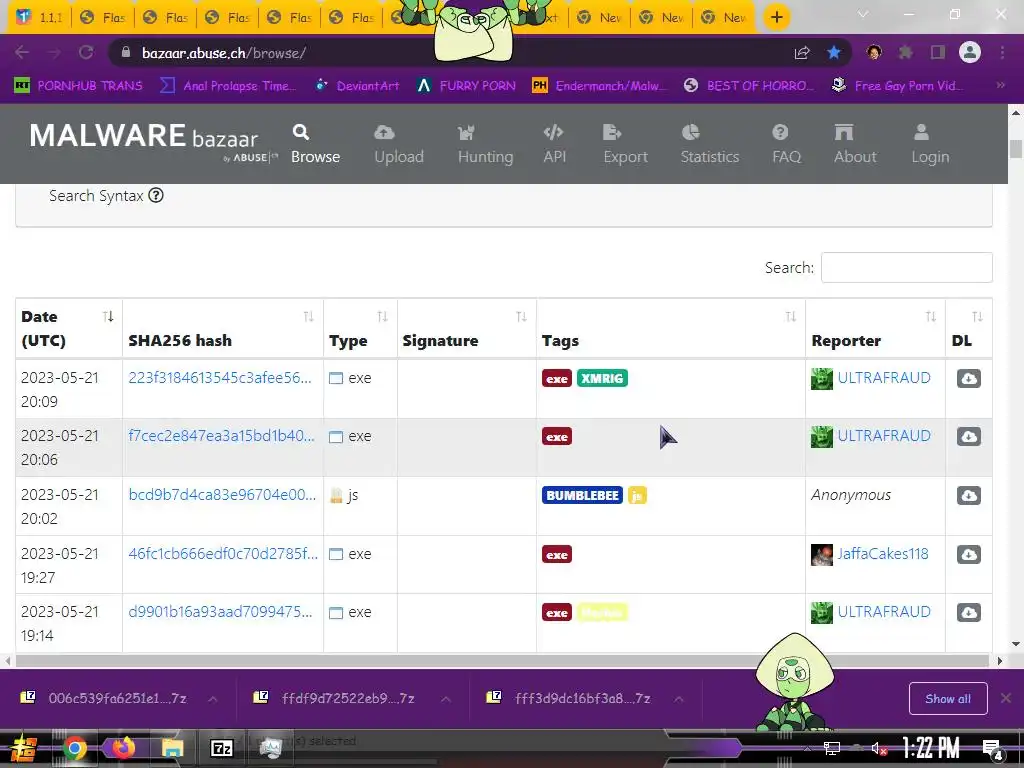Open hash bcd9b7d4ca83e96704e00 sample

pyautogui.click(x=222, y=494)
